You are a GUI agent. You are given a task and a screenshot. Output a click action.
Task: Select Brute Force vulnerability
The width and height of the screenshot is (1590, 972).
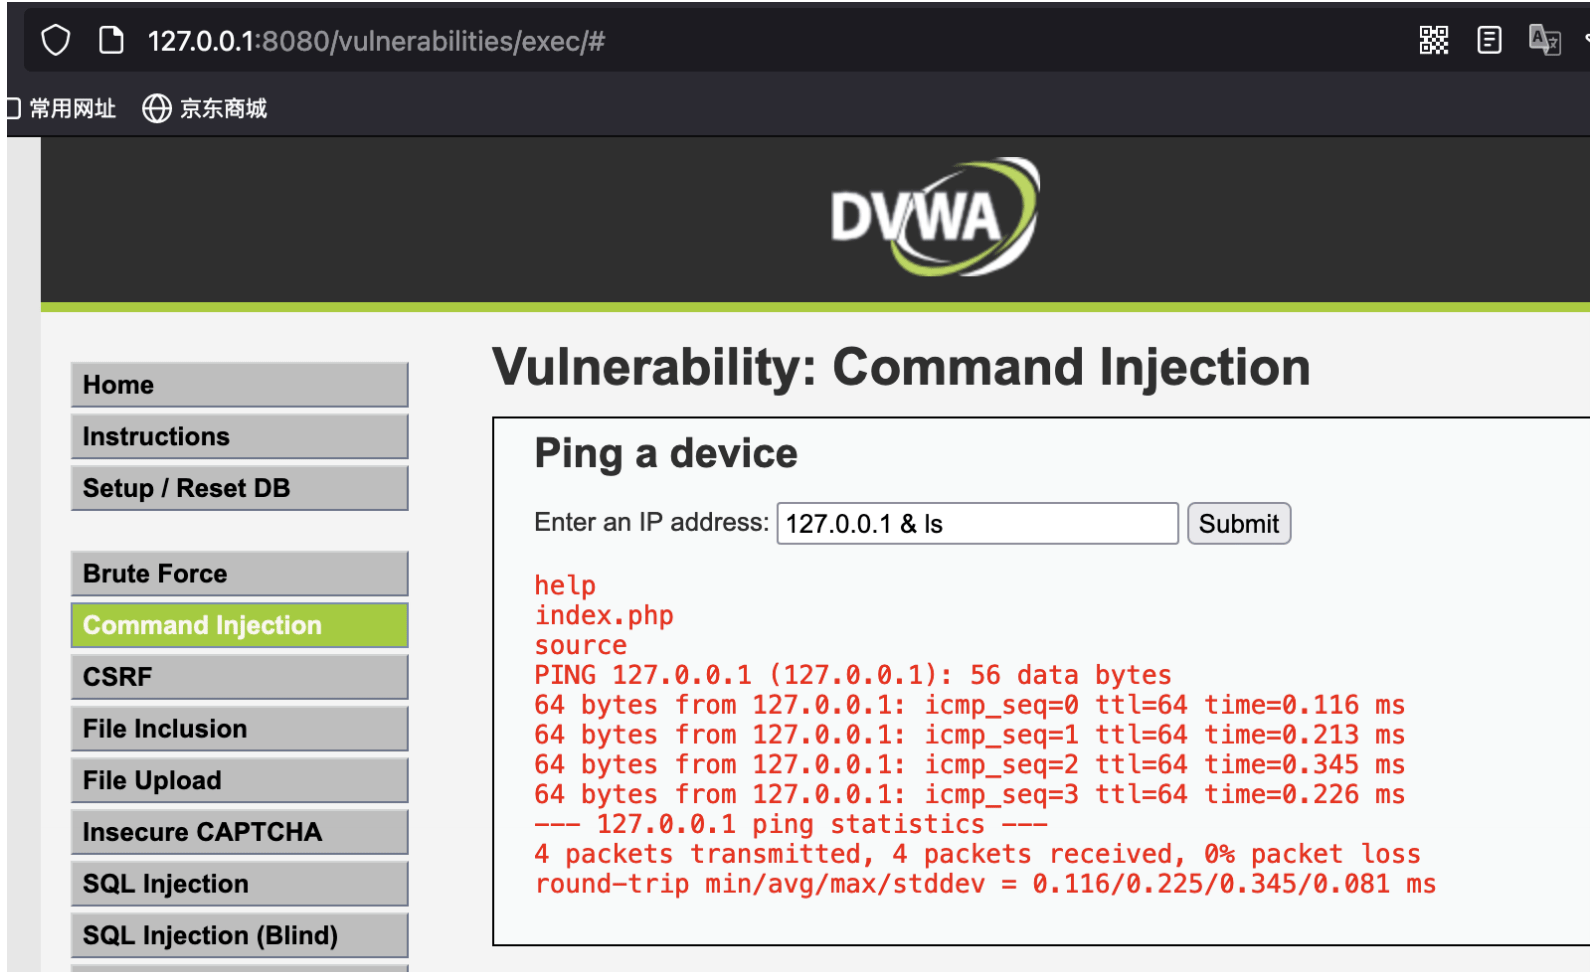tap(240, 574)
